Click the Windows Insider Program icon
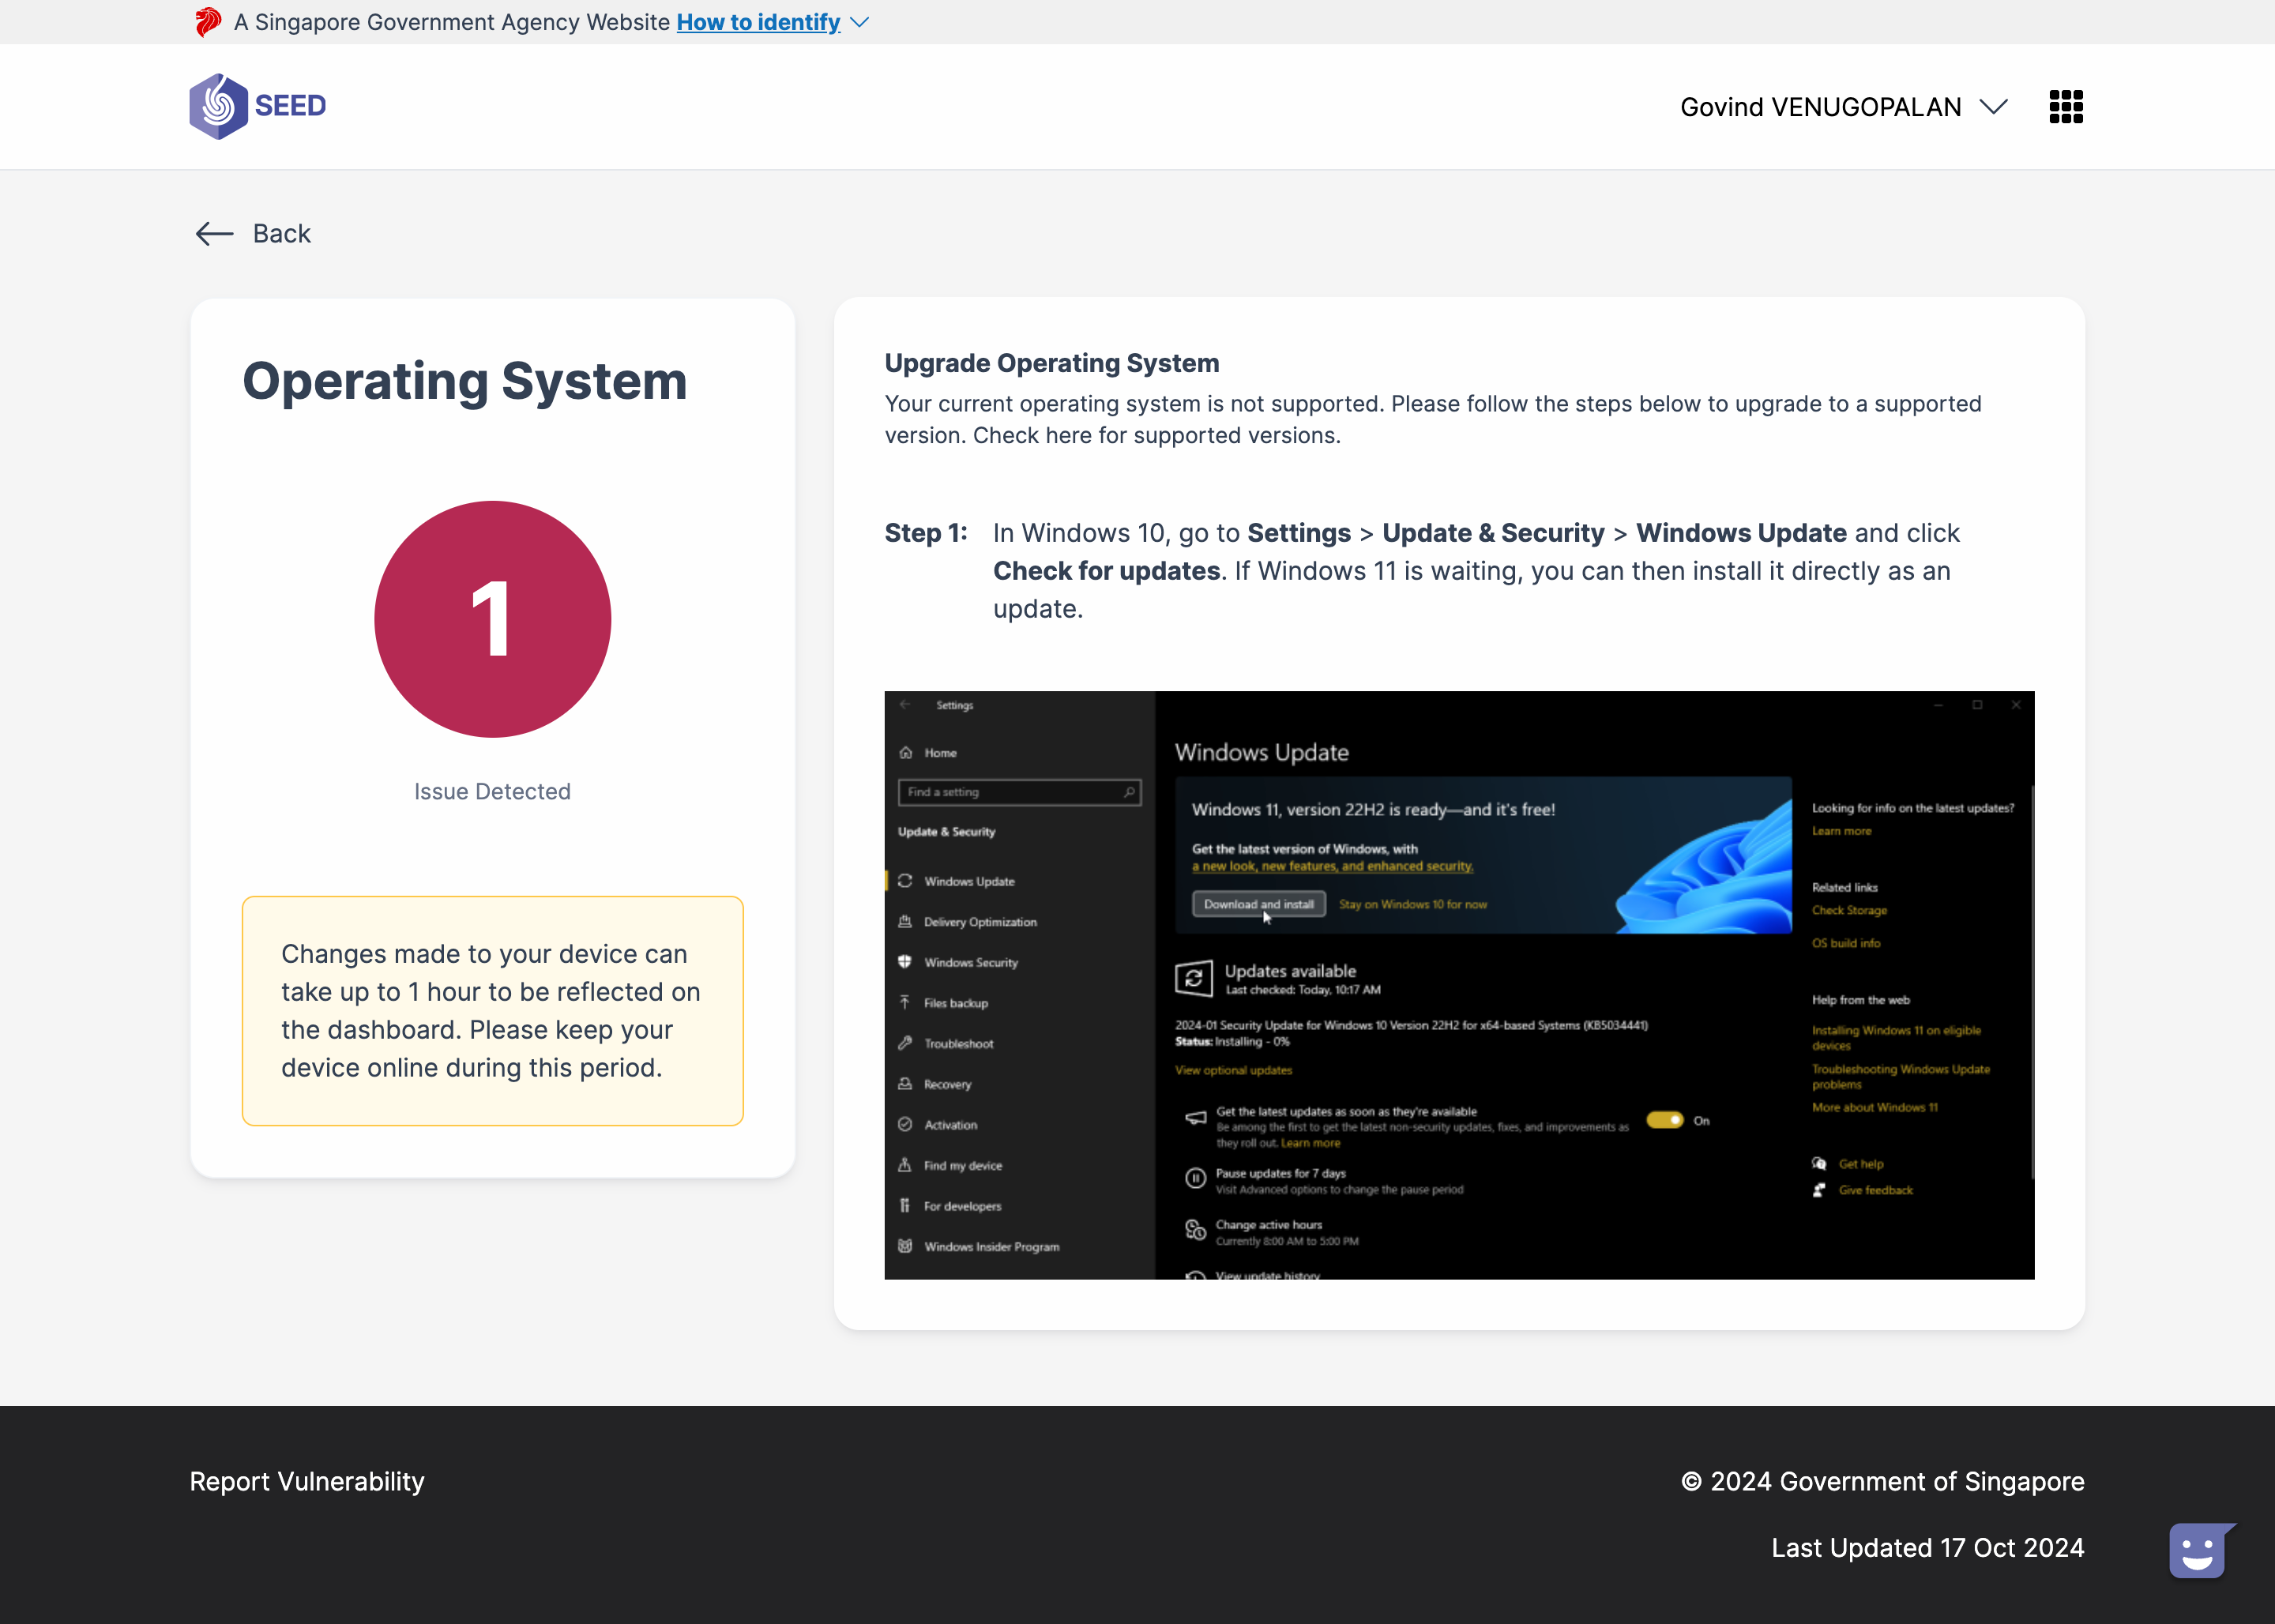This screenshot has width=2275, height=1624. tap(906, 1246)
